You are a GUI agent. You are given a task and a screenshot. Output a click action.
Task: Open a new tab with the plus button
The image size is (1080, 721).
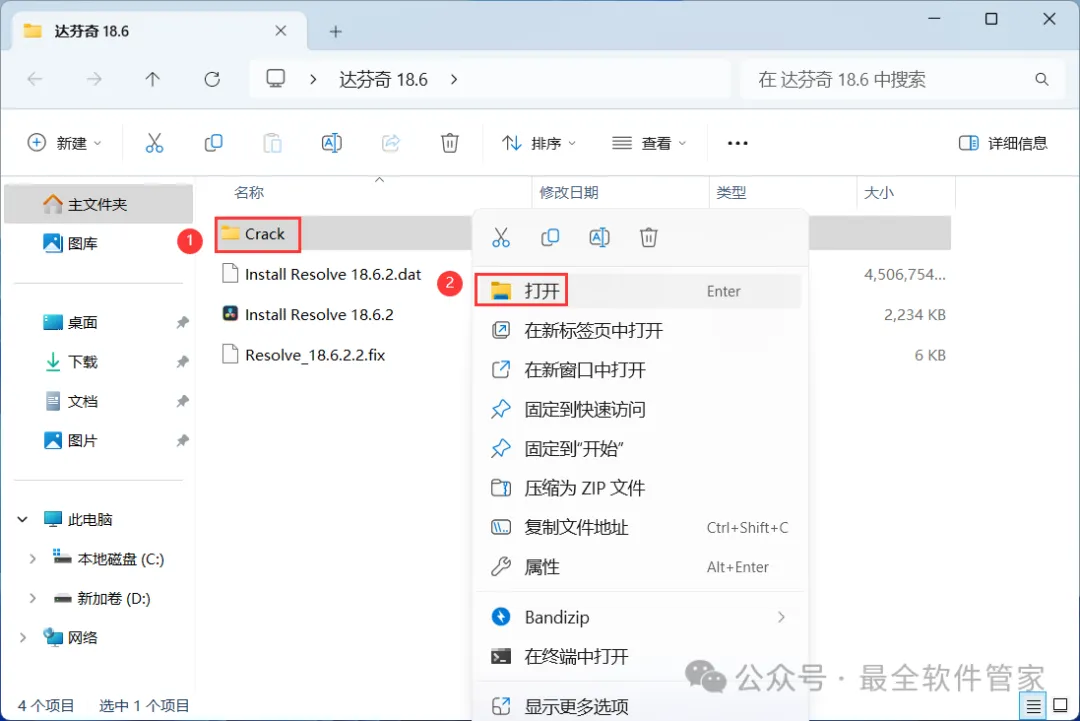point(335,32)
